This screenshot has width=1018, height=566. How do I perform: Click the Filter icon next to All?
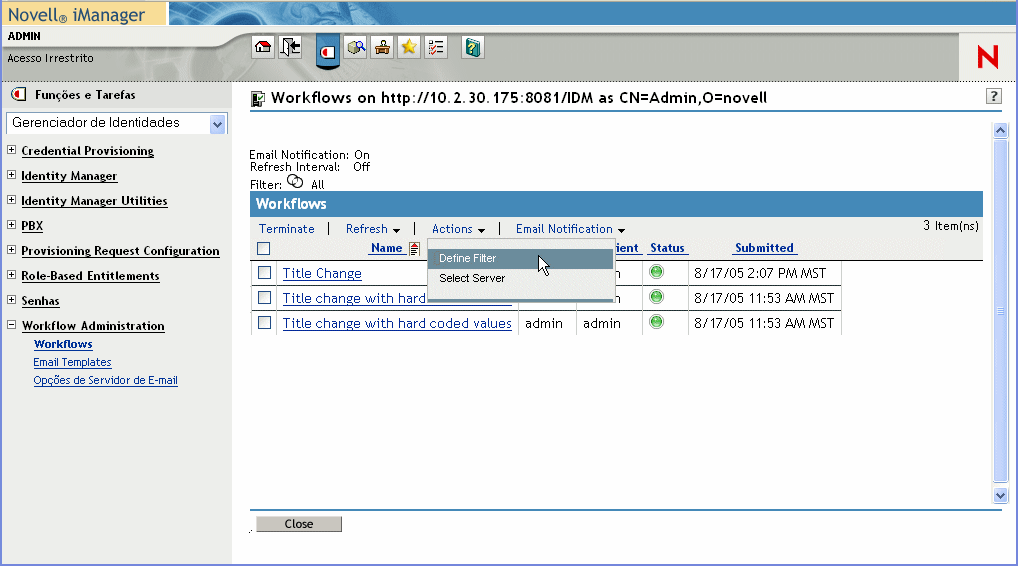[295, 181]
